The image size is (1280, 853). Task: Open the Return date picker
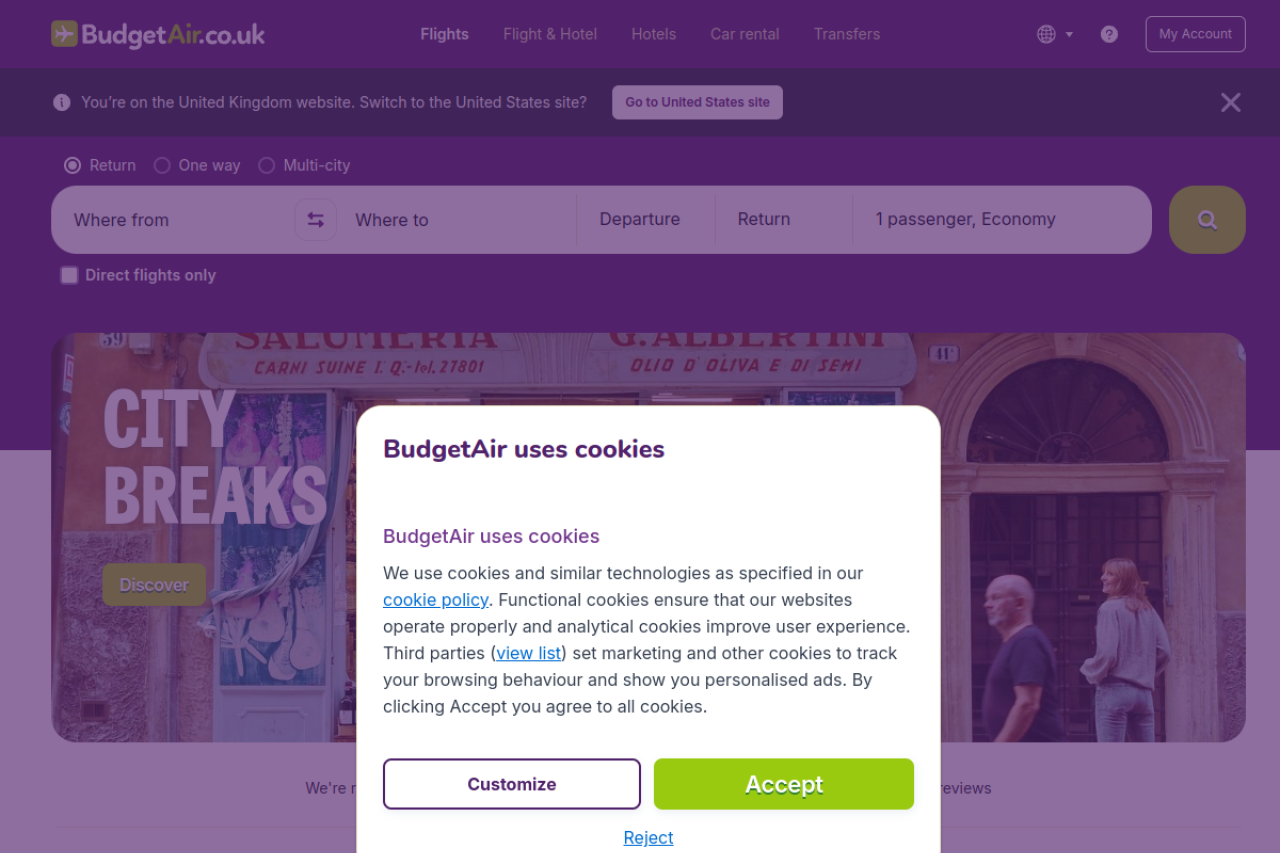764,220
